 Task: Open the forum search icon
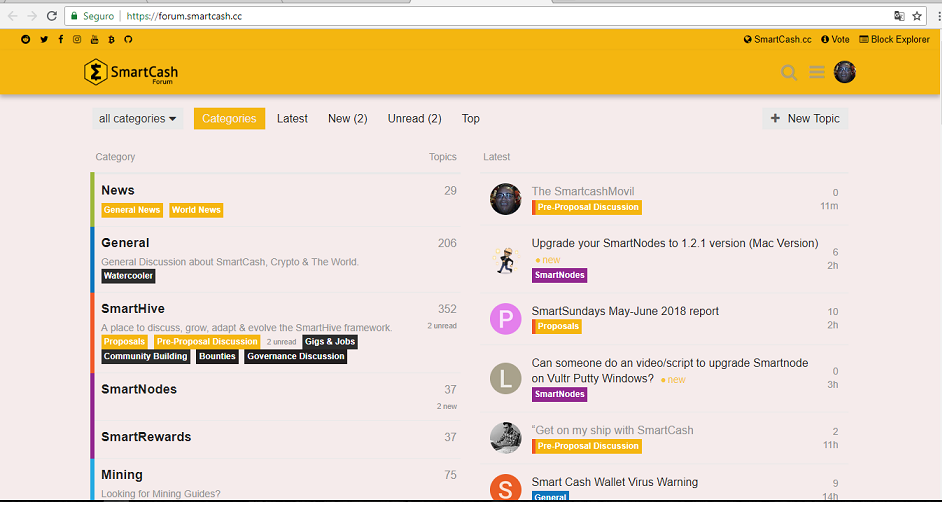click(x=788, y=73)
